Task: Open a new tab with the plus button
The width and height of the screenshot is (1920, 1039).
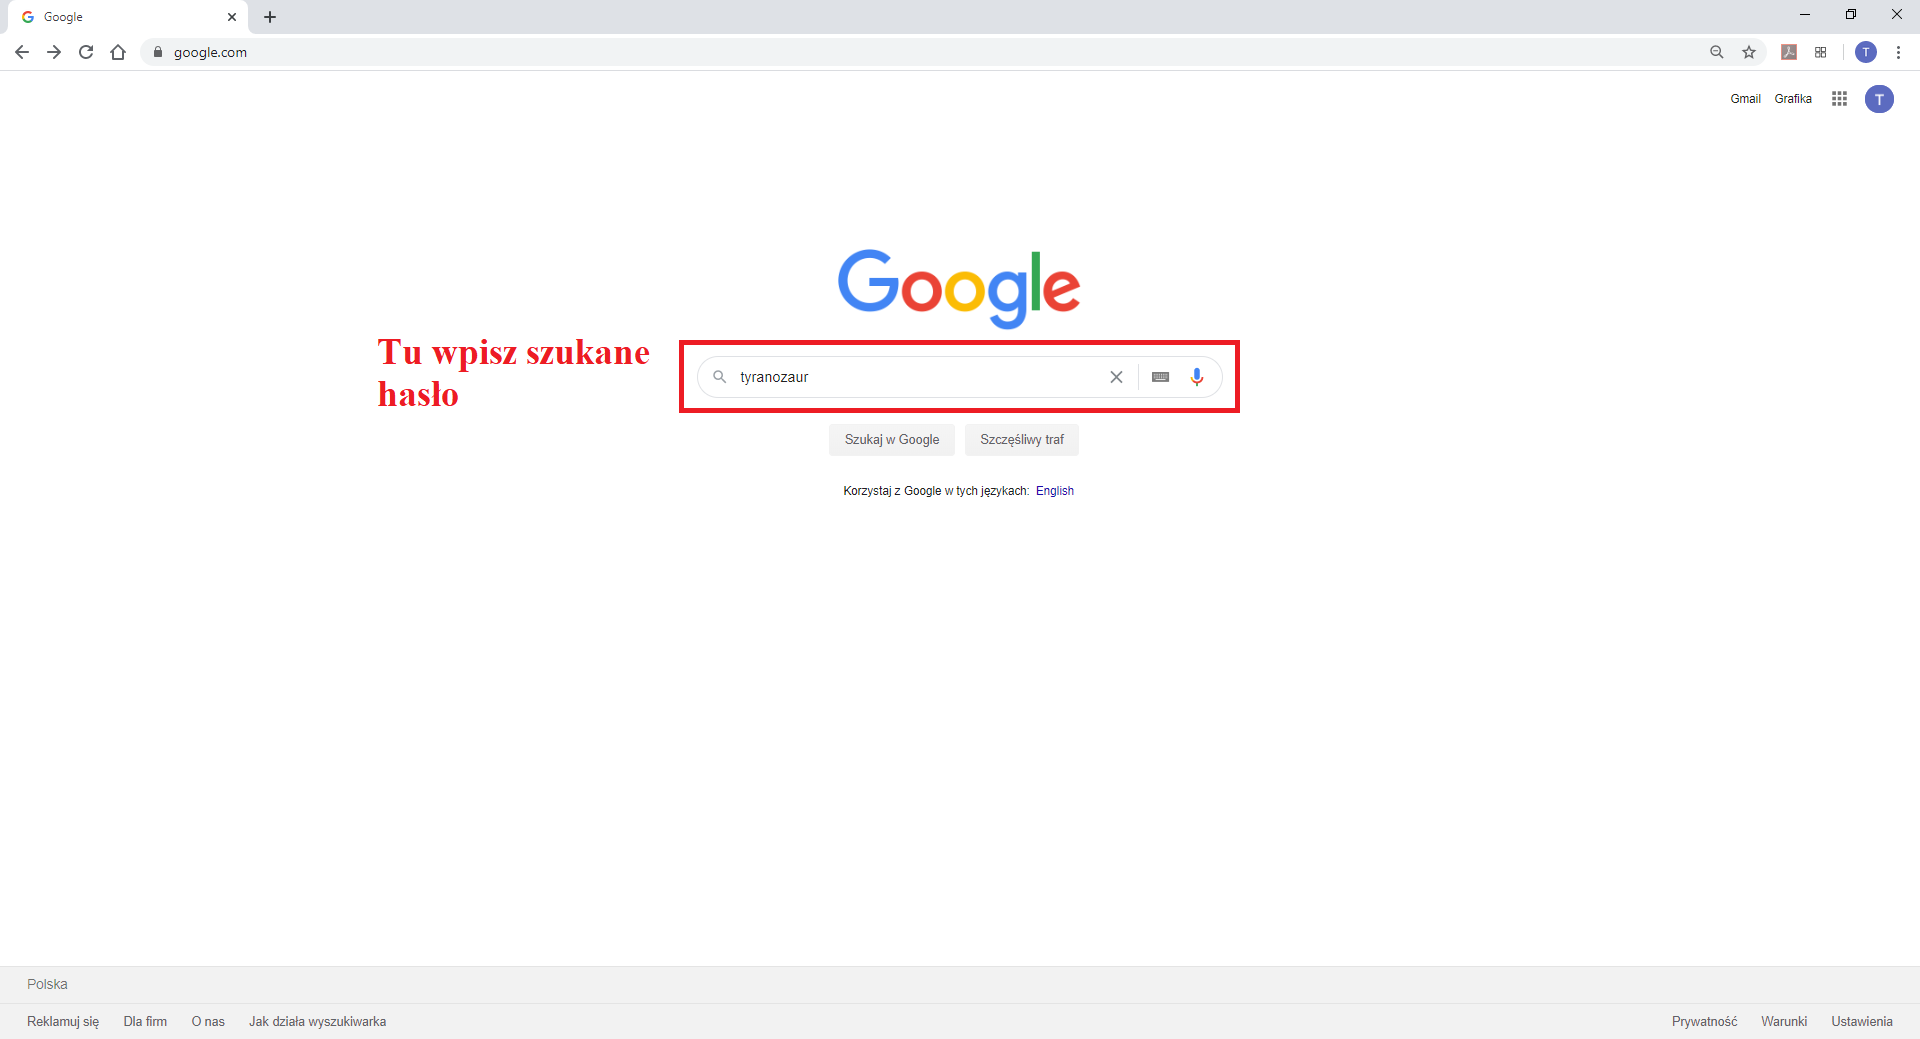Action: [270, 17]
